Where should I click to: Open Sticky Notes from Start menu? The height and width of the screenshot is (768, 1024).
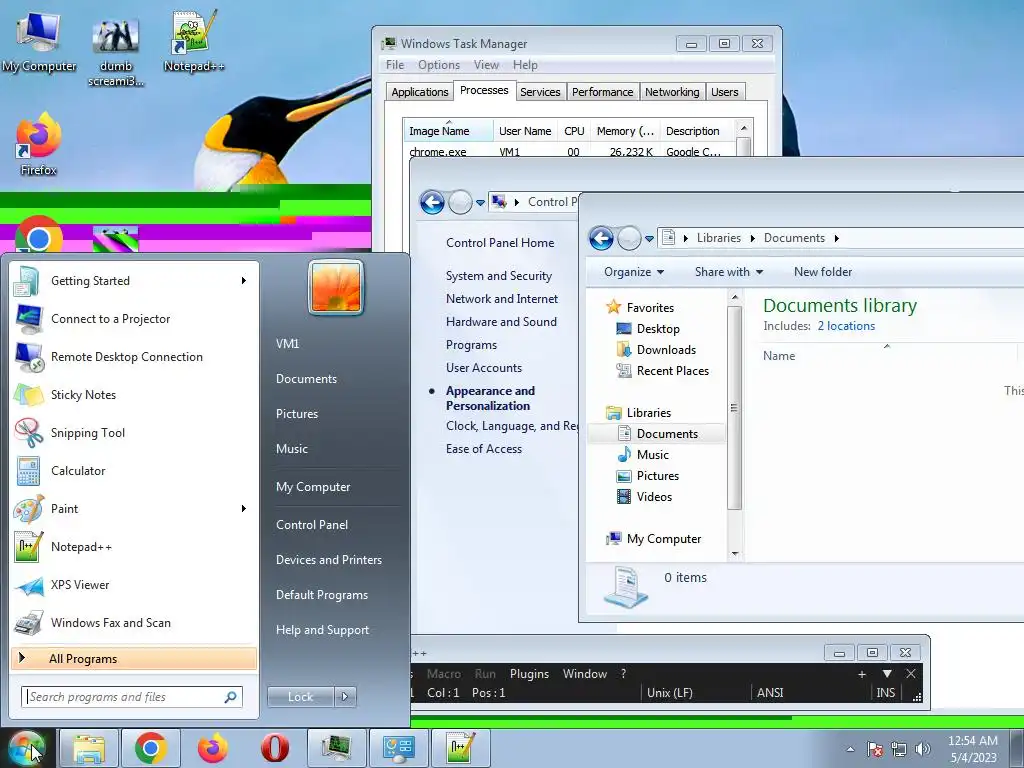pos(134,394)
